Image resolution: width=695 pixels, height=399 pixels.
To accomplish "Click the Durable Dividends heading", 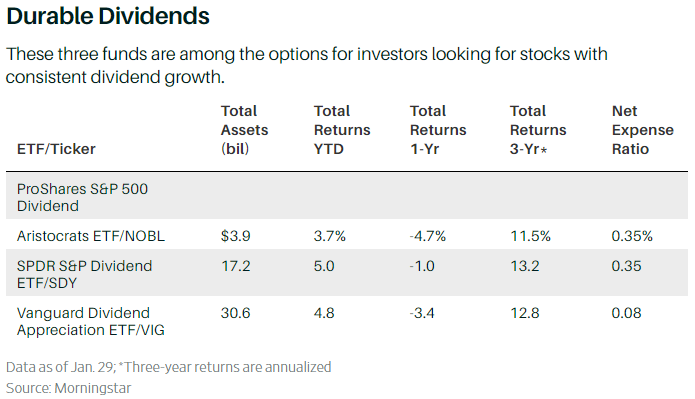I will (x=108, y=16).
